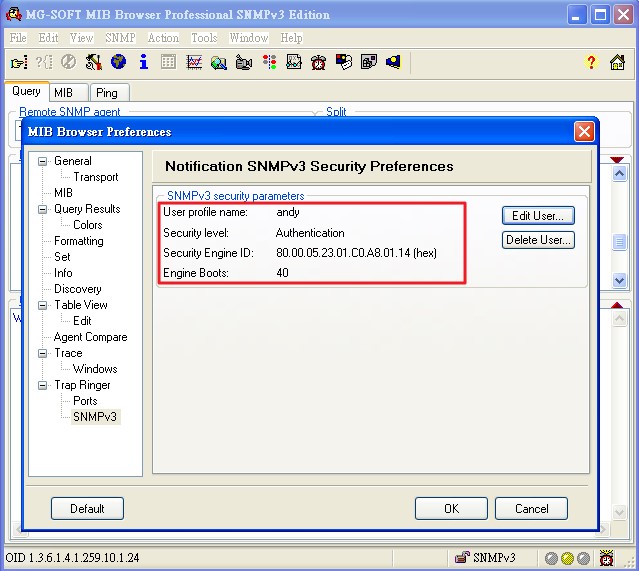Open the SNMP menu

[x=120, y=38]
